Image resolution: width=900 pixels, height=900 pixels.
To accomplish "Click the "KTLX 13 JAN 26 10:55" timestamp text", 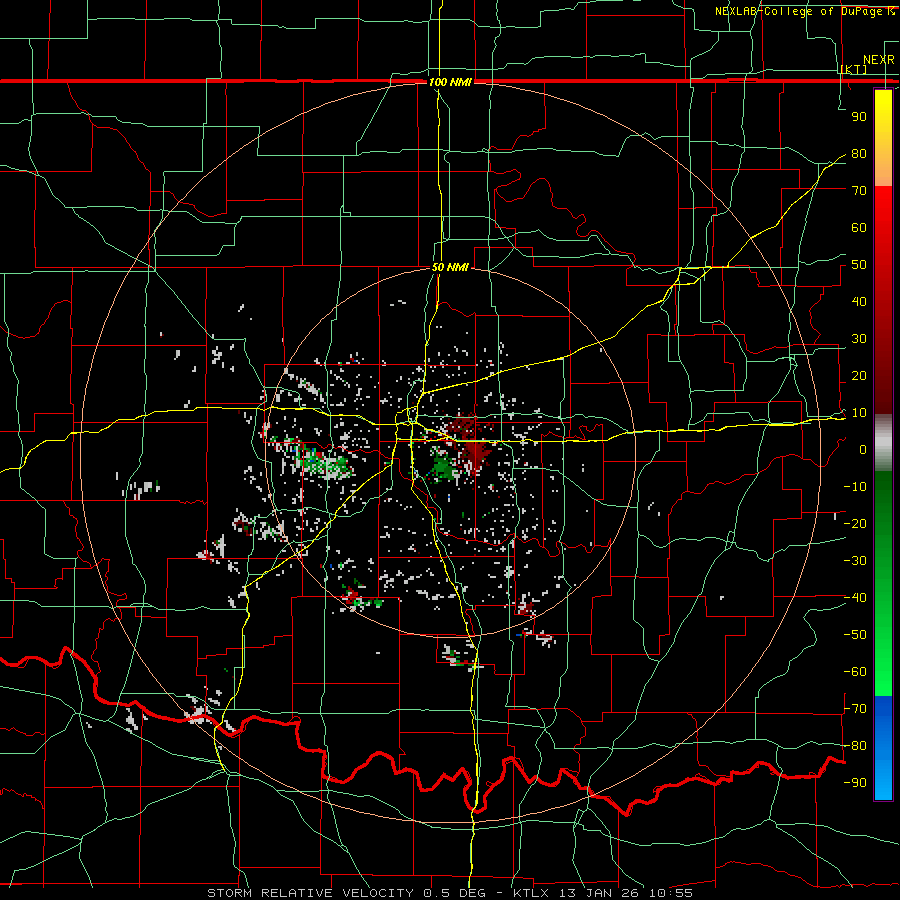I will [603, 893].
